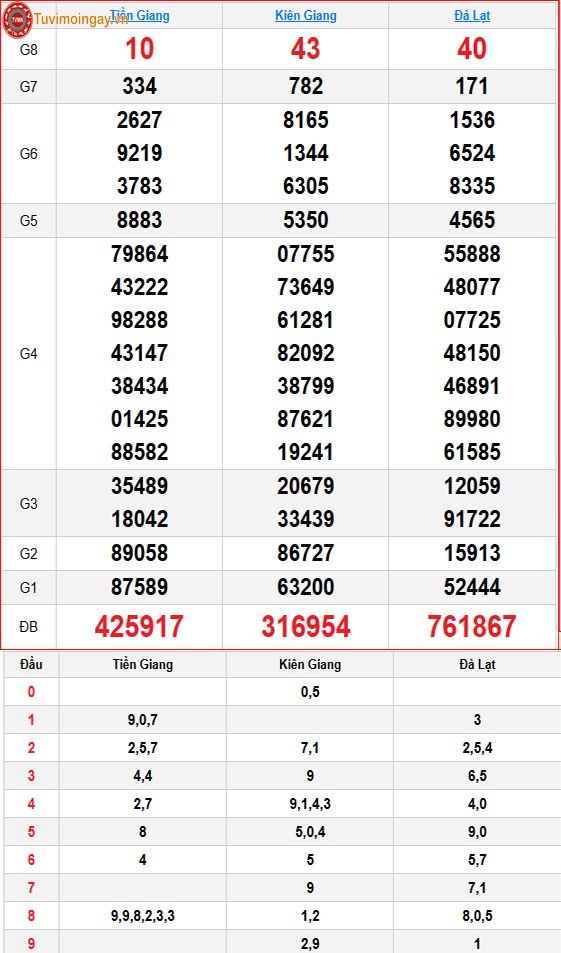
Task: Click the G2 number 89058
Action: pos(140,553)
